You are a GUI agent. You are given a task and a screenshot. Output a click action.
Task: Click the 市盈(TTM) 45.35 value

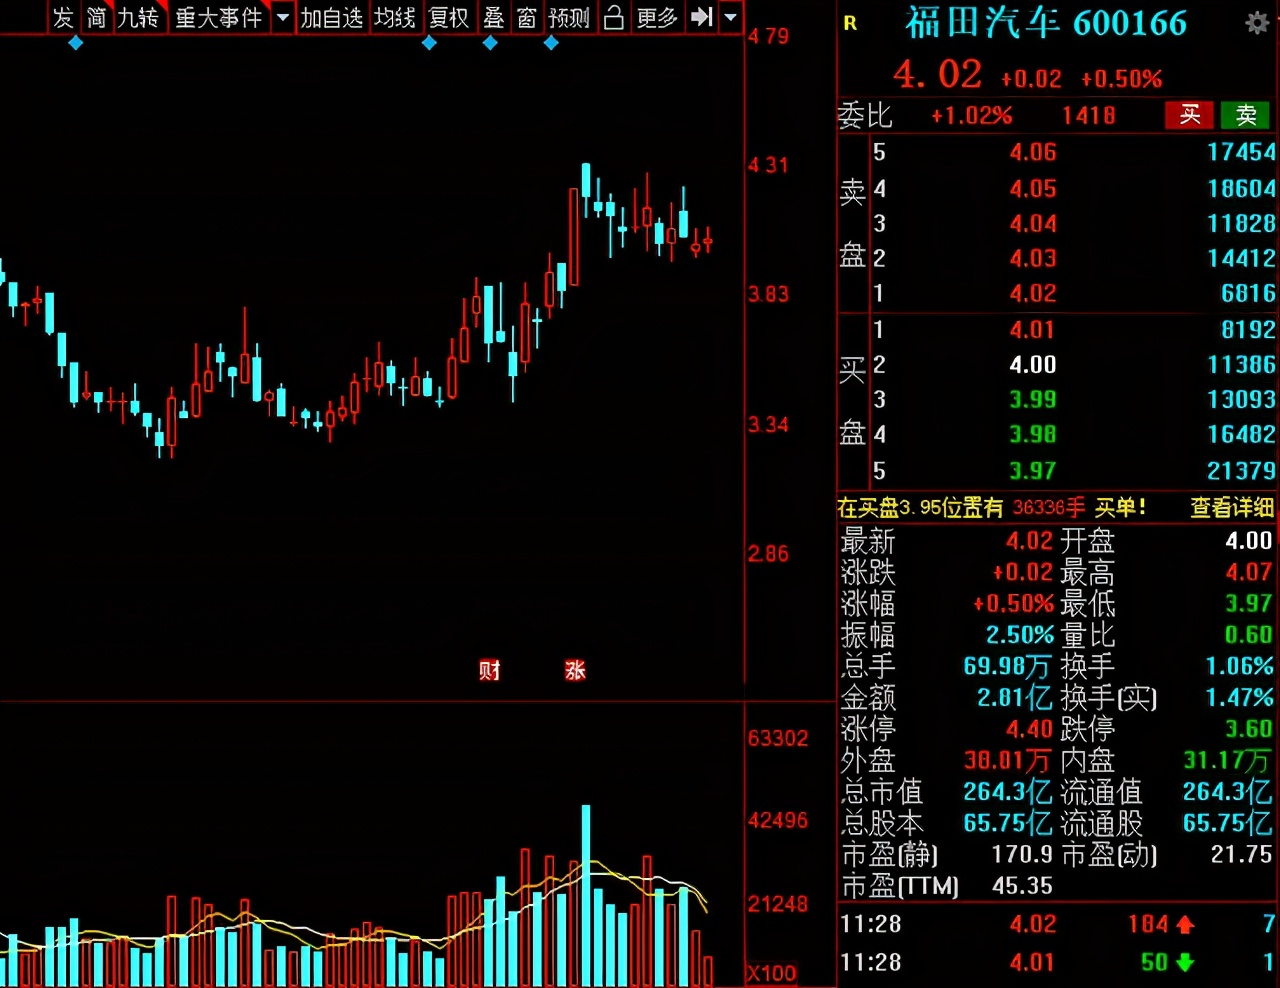coord(1022,886)
